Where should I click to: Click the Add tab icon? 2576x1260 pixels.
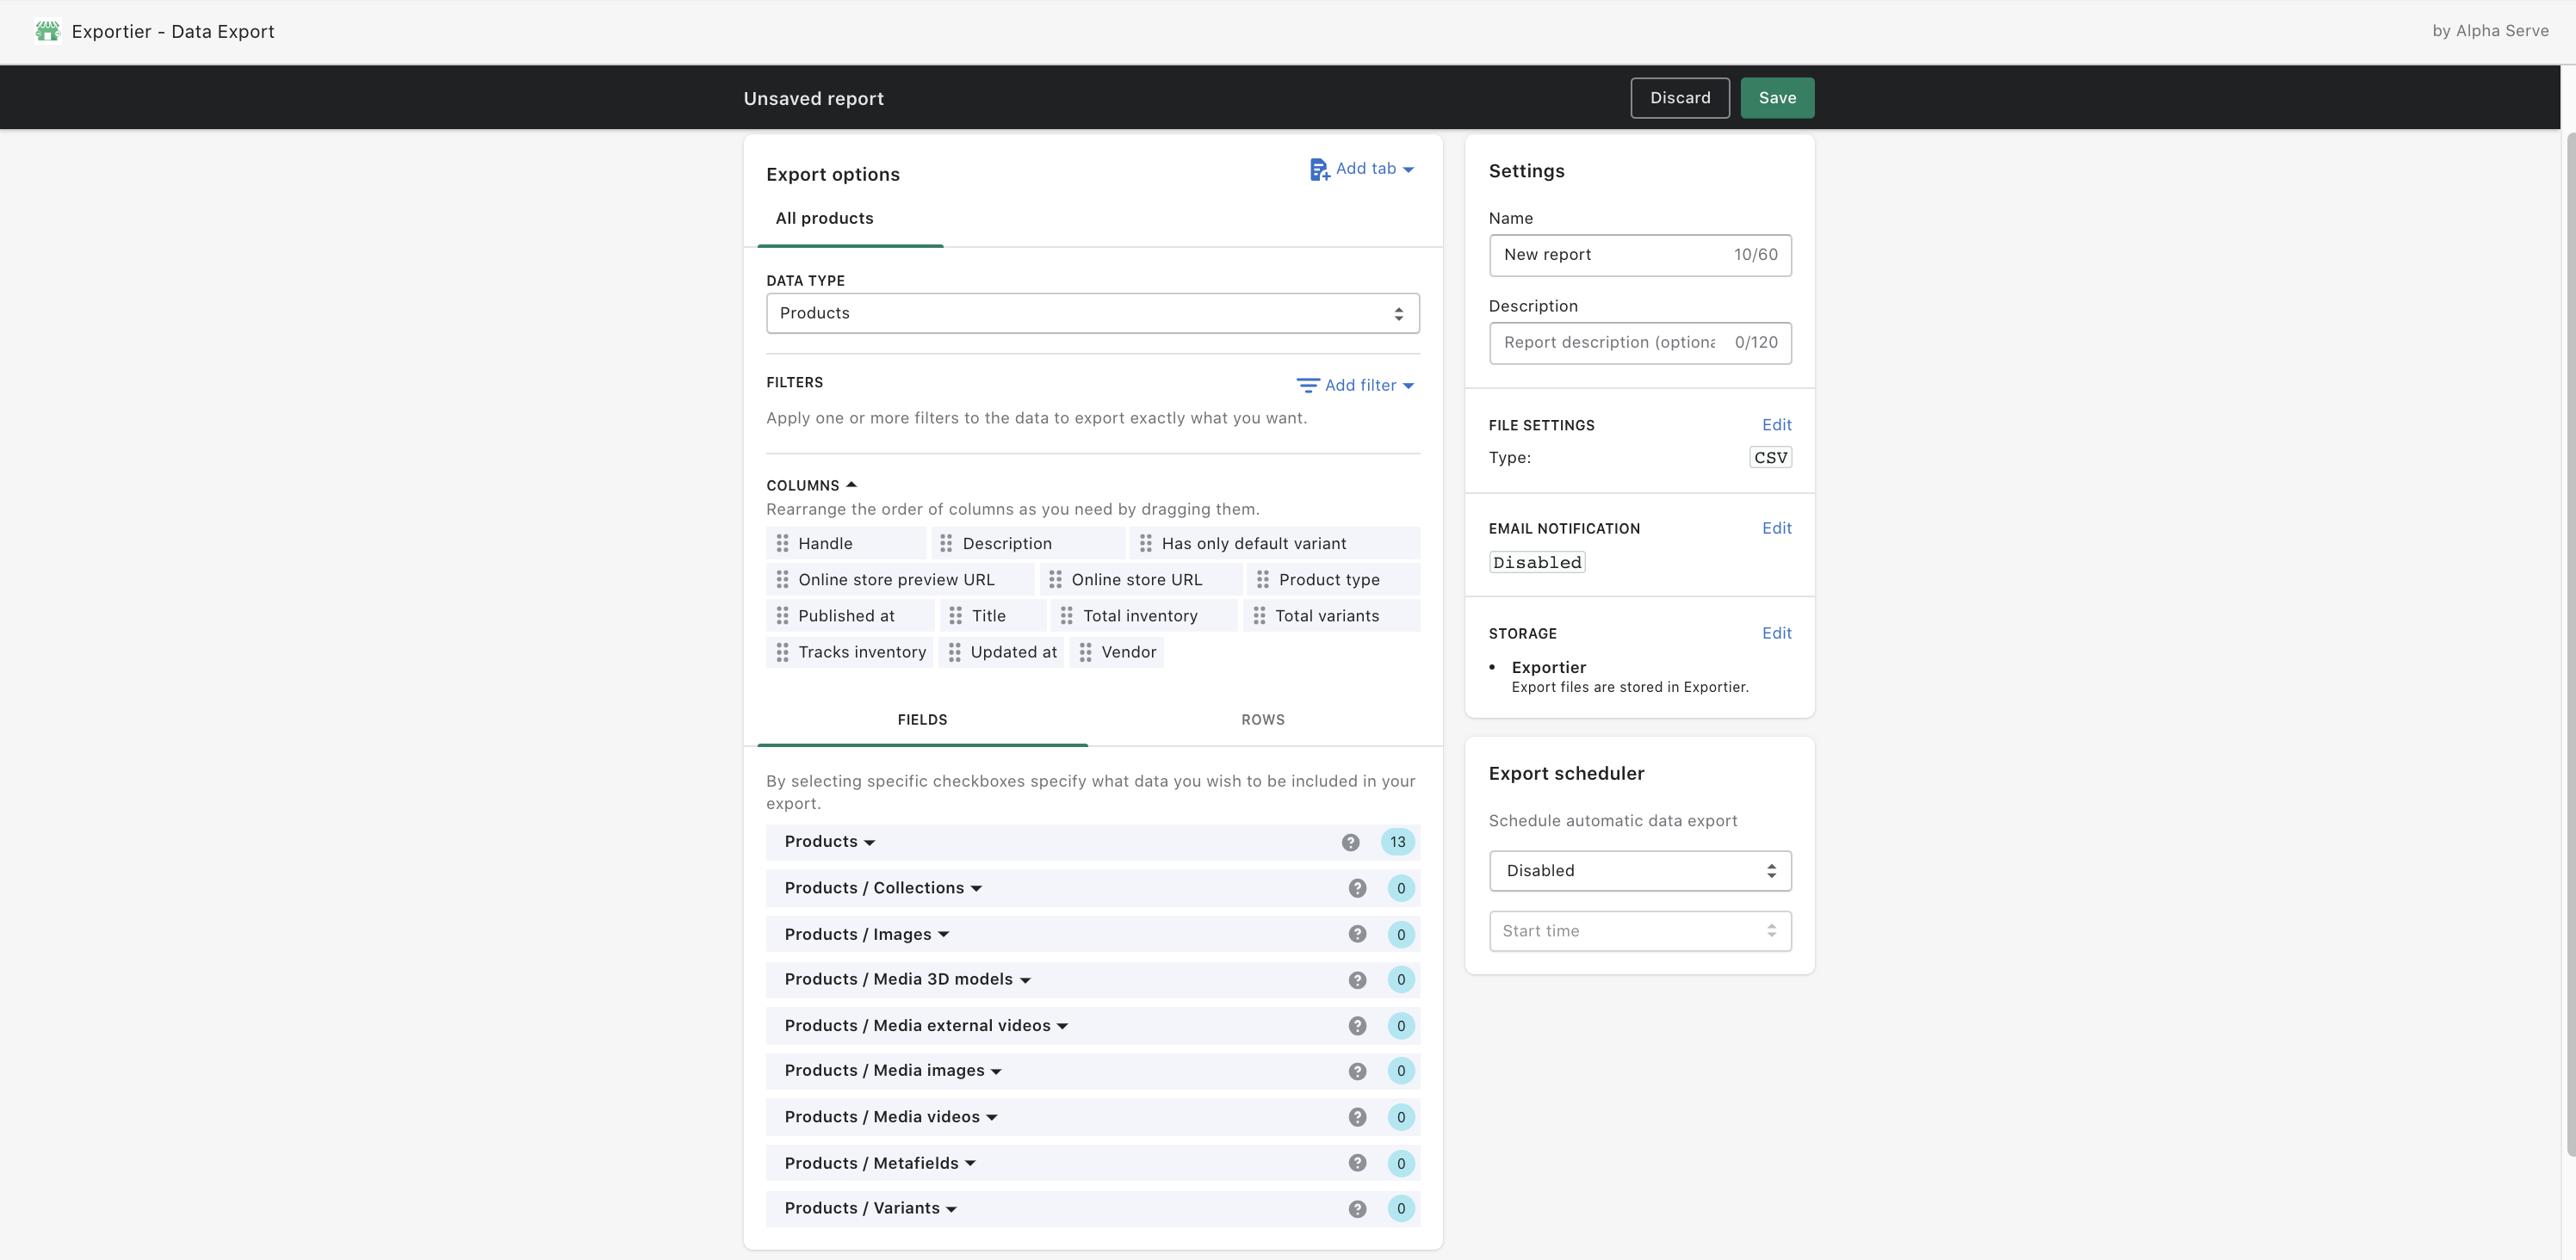point(1318,168)
